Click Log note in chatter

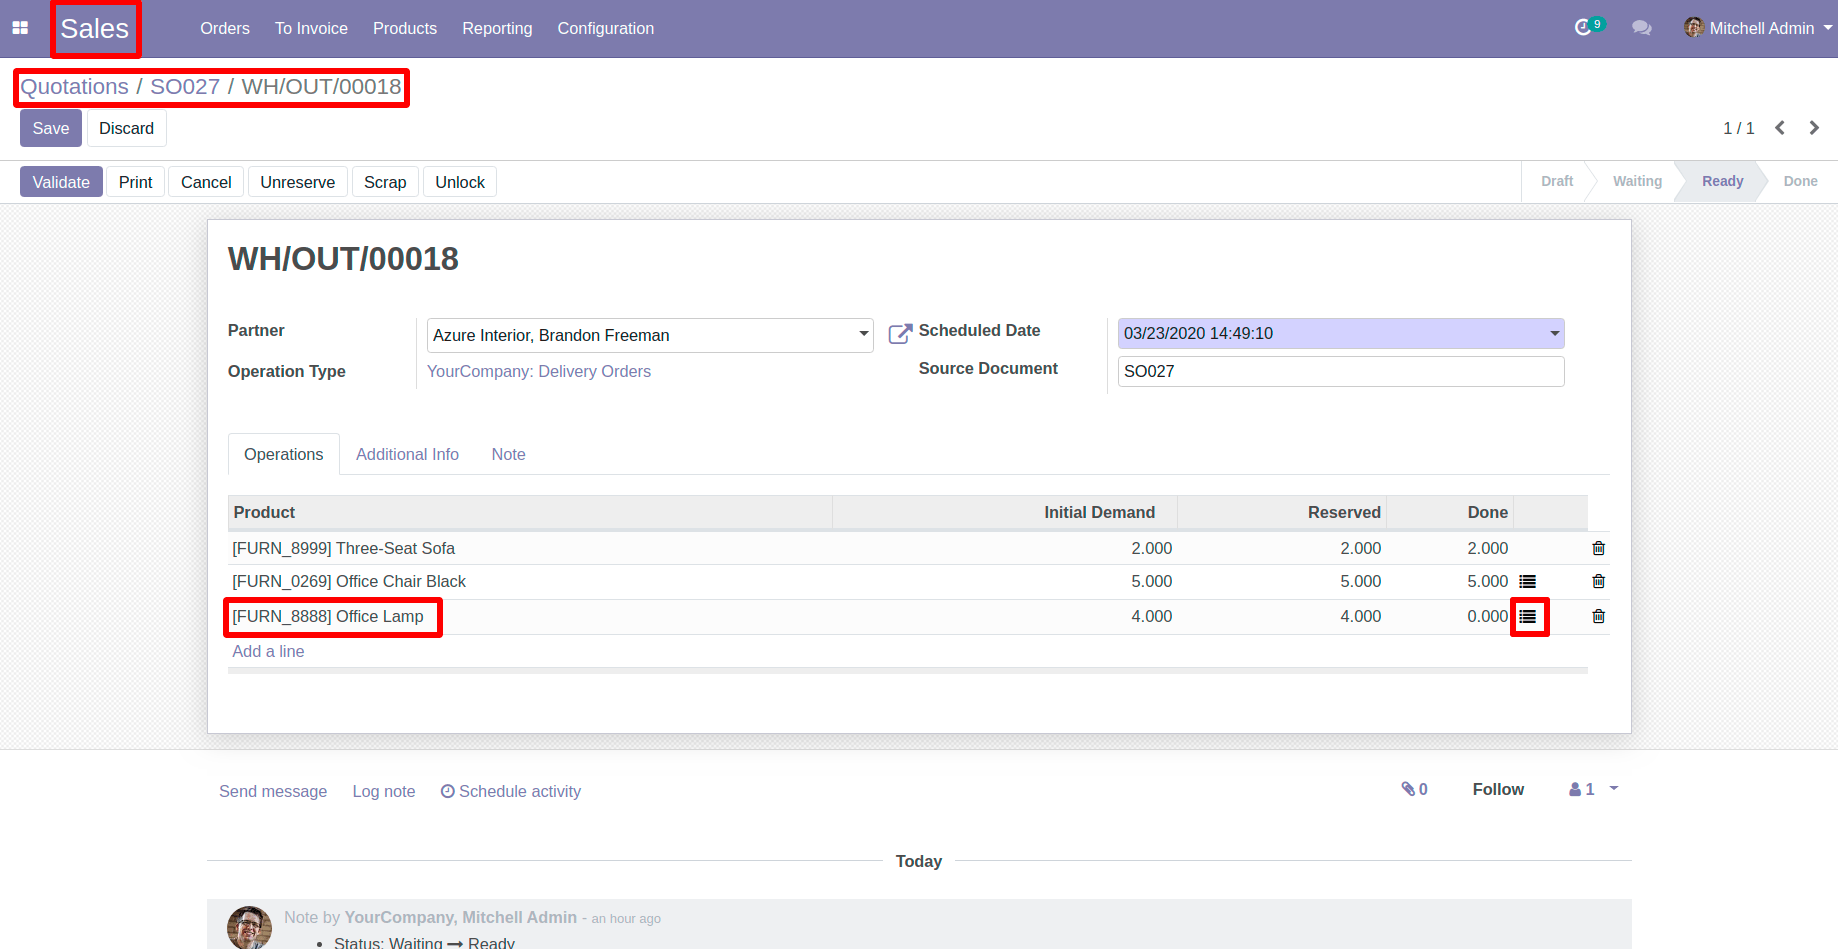point(384,791)
